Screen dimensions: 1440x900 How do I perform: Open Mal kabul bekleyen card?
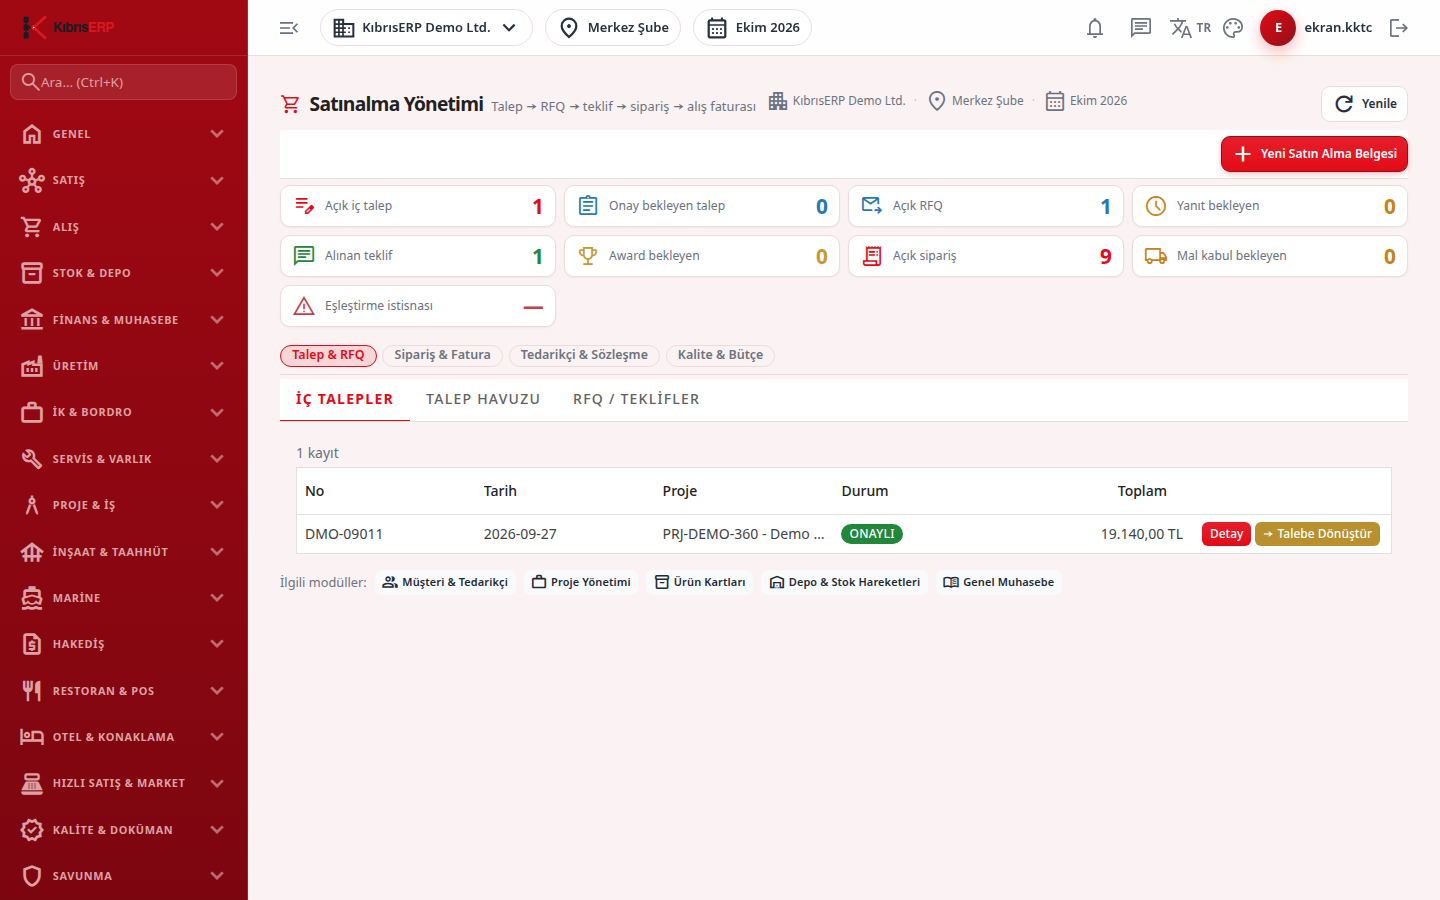1270,256
